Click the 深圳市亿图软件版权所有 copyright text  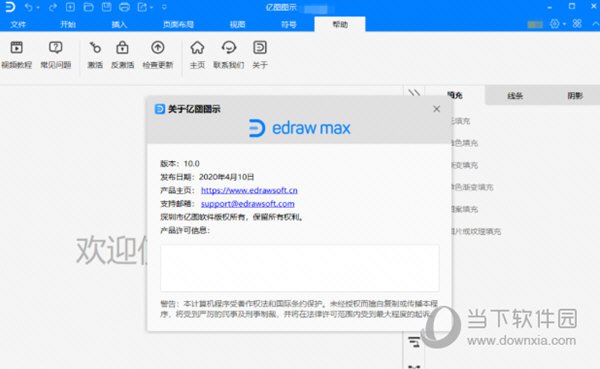coord(232,217)
